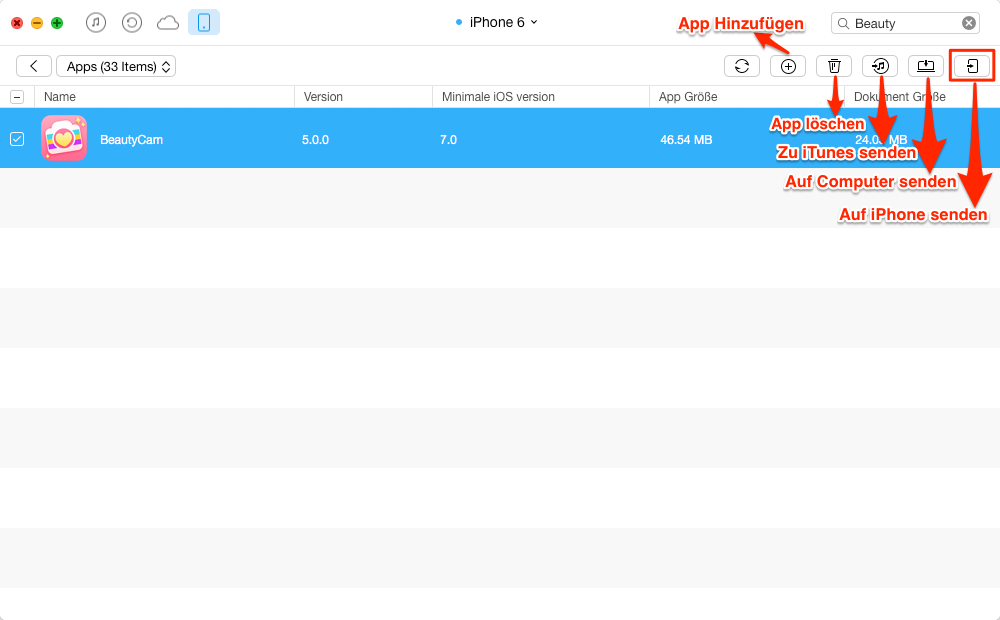The height and width of the screenshot is (620, 1000).
Task: Select the BeautyCam name text
Action: tap(131, 140)
